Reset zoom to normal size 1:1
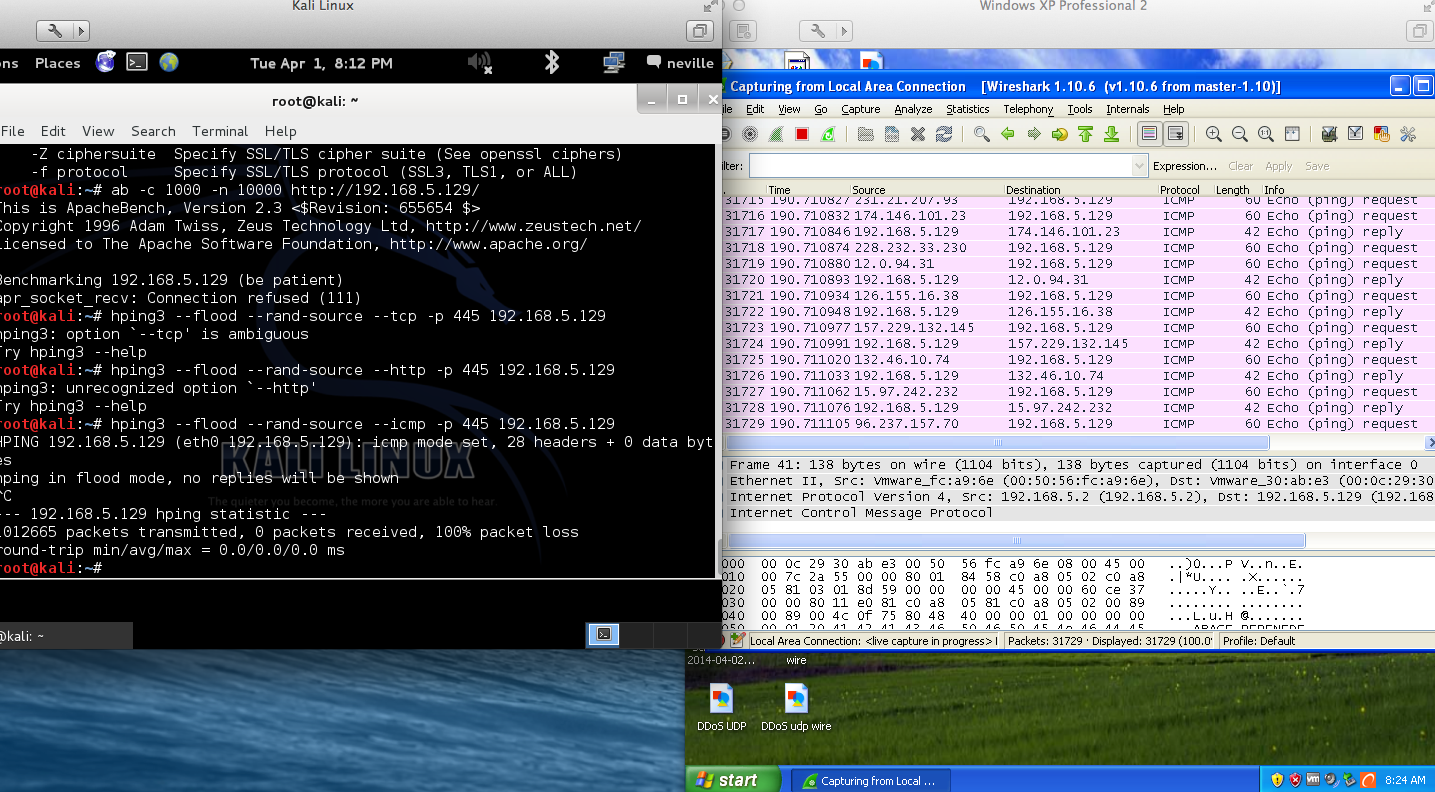 pos(1266,134)
